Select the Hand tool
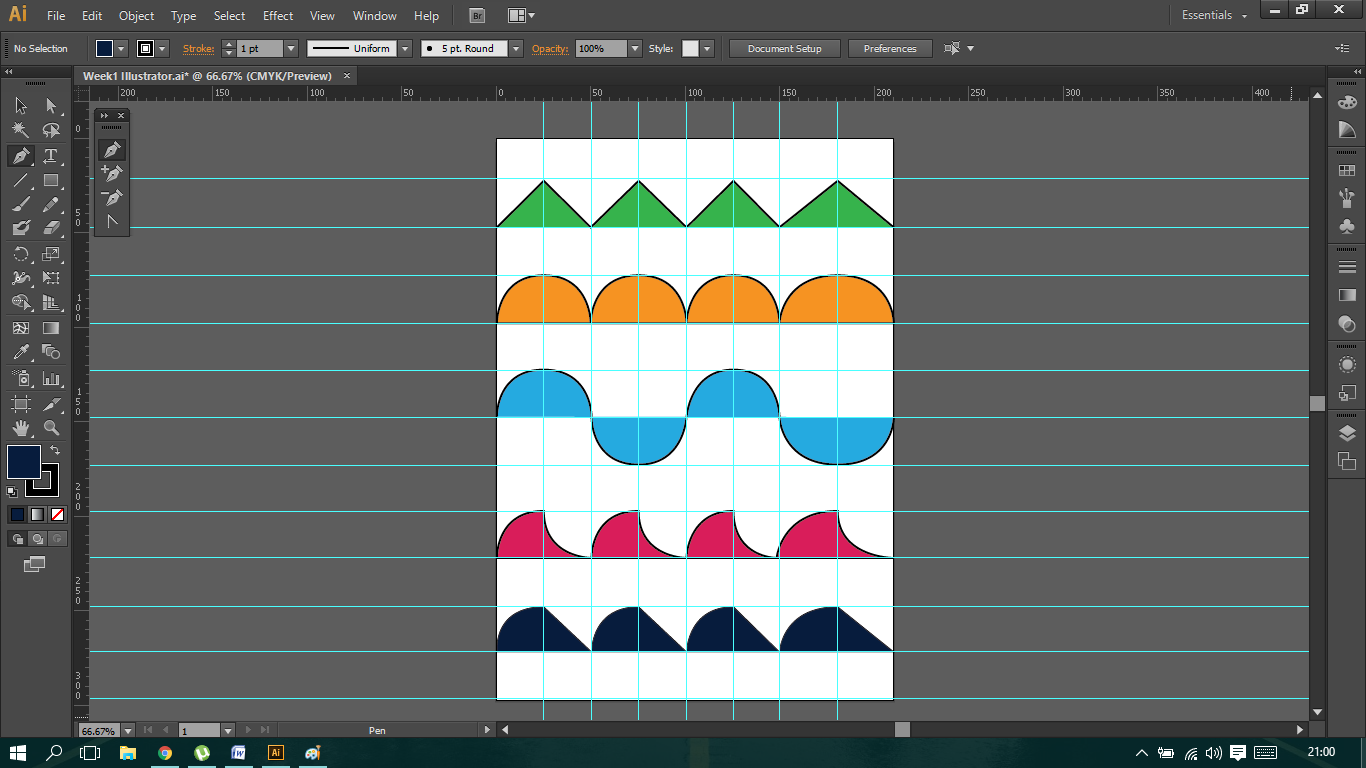The image size is (1366, 768). [x=20, y=428]
